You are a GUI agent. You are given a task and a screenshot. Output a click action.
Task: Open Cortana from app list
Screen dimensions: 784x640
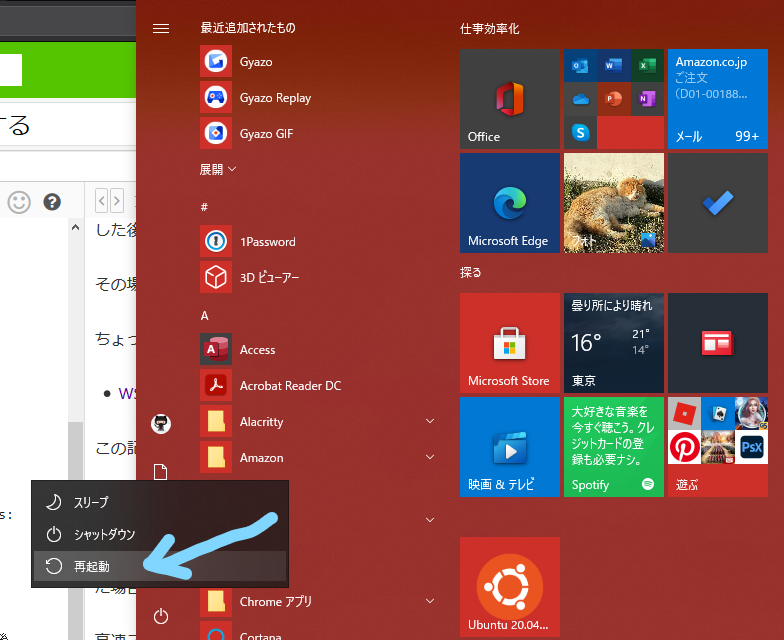point(318,630)
